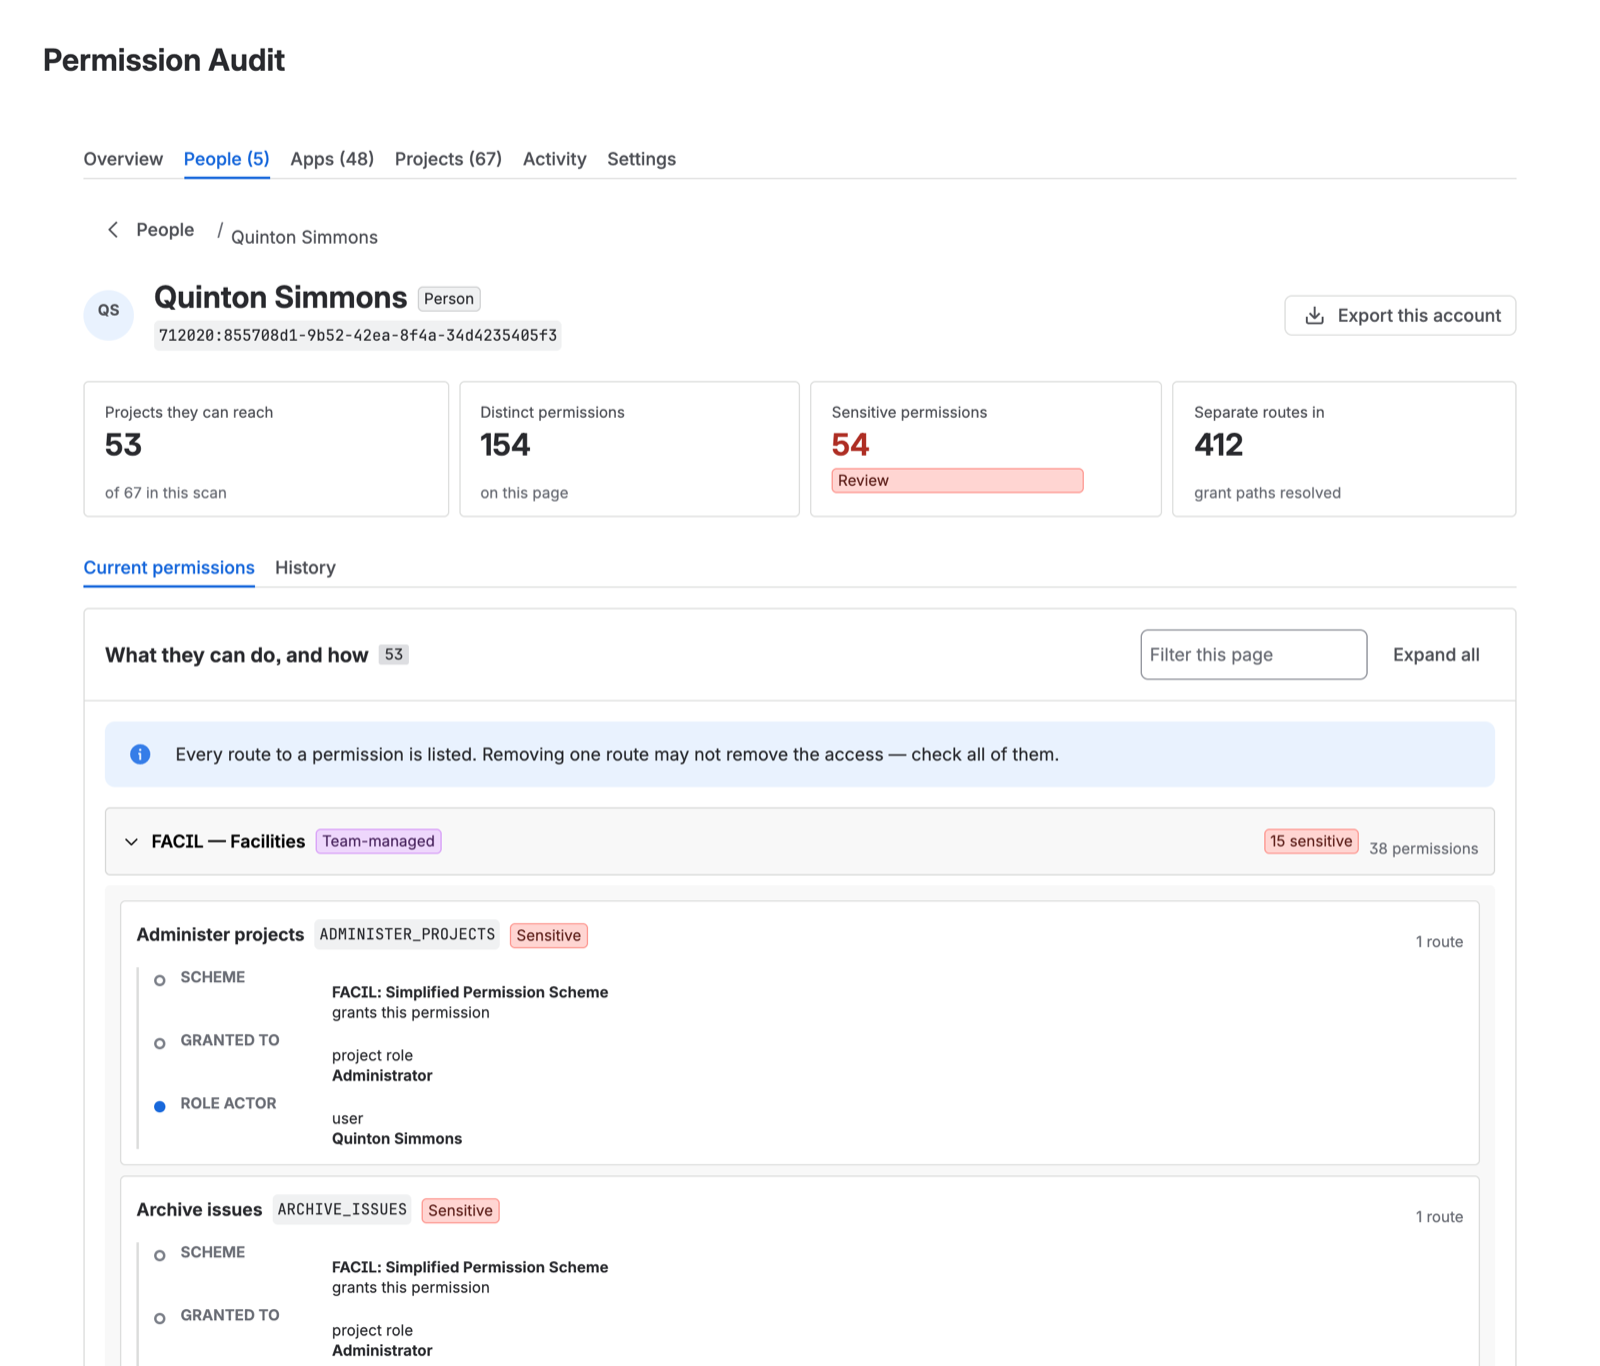1600x1366 pixels.
Task: Open the Overview tab
Action: click(123, 159)
